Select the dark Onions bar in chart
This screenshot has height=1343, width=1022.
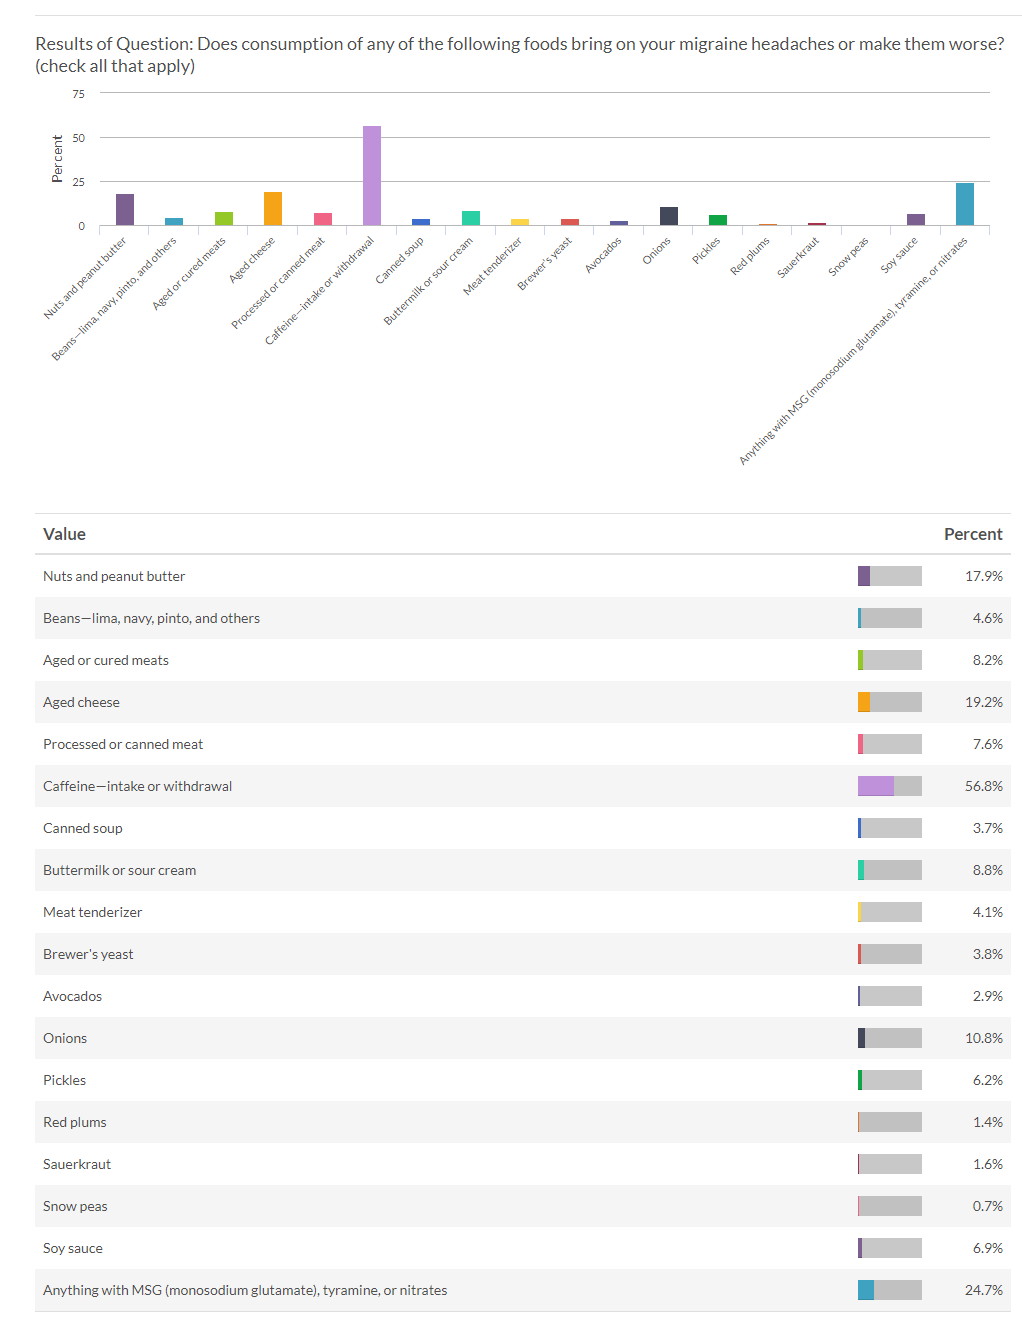[669, 216]
